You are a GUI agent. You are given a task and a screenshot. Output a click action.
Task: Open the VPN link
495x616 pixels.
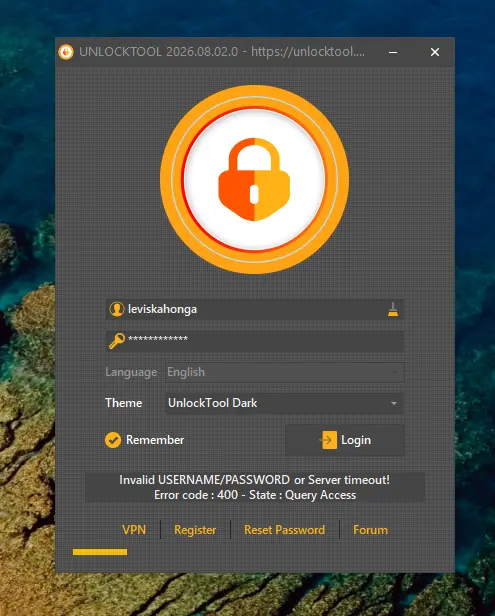point(134,530)
